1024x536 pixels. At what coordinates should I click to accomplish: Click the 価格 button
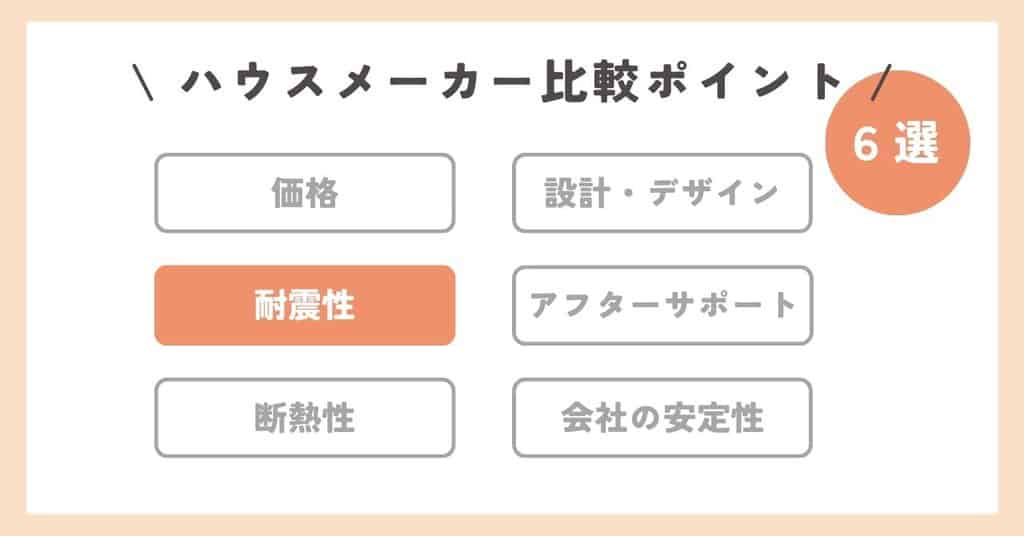304,193
